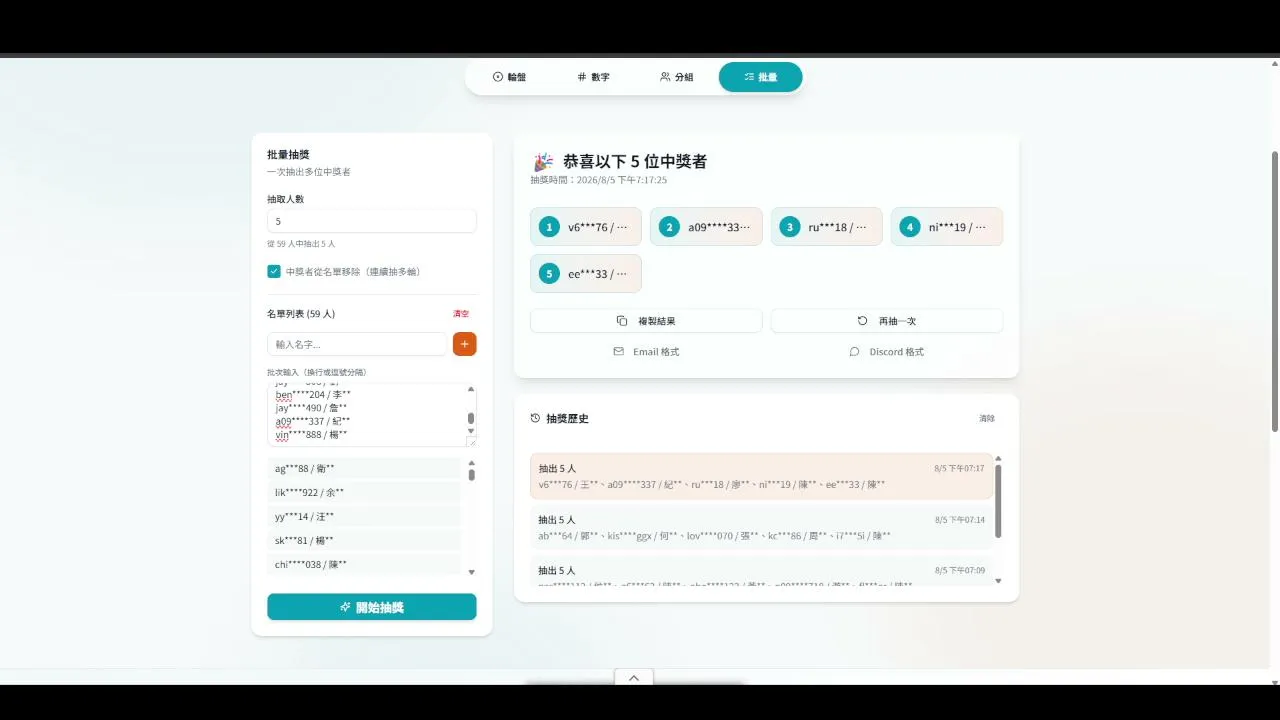Click the name list scroll-down arrow
Image resolution: width=1280 pixels, height=720 pixels.
(472, 572)
